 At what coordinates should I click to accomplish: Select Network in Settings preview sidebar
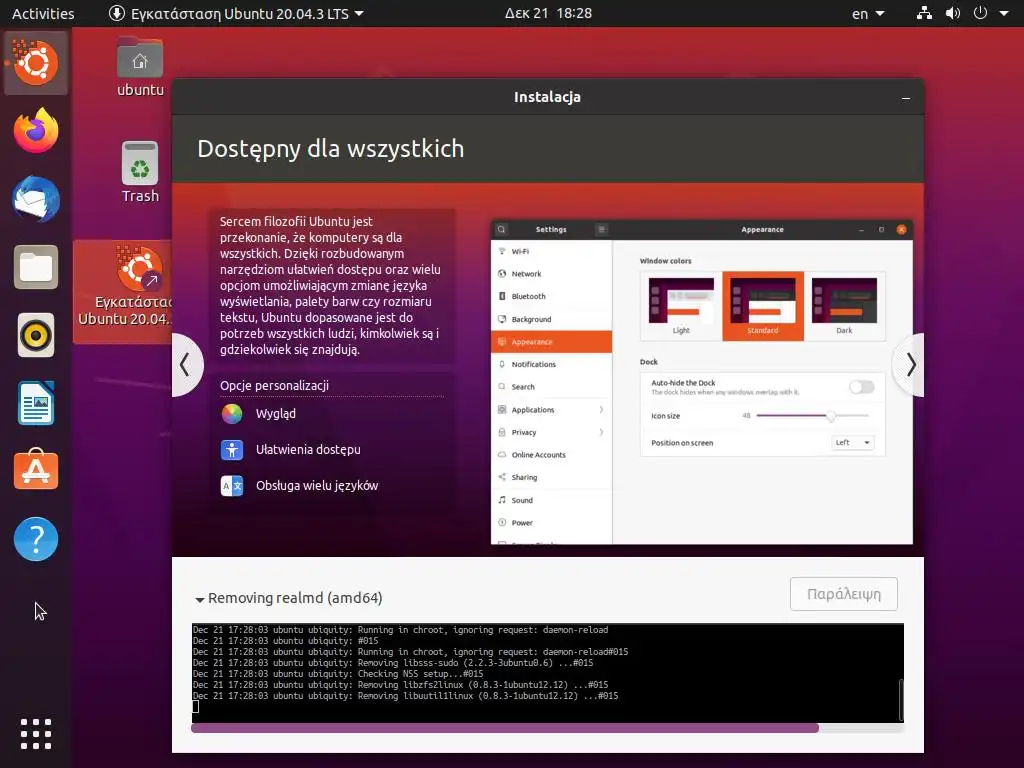[551, 274]
